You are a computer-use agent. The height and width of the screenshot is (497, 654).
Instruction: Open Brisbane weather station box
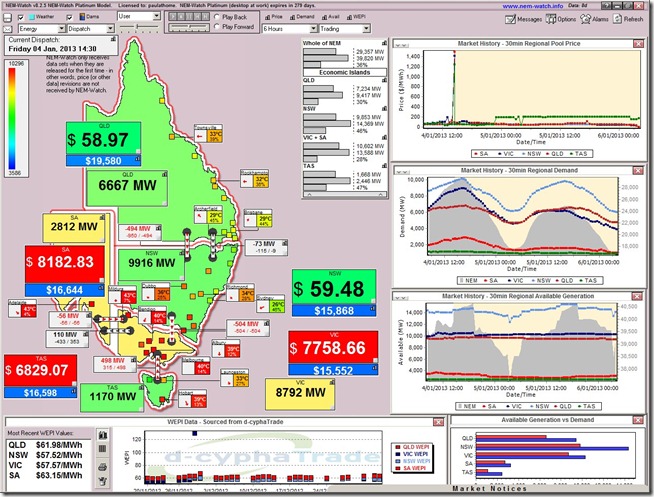[x=258, y=218]
